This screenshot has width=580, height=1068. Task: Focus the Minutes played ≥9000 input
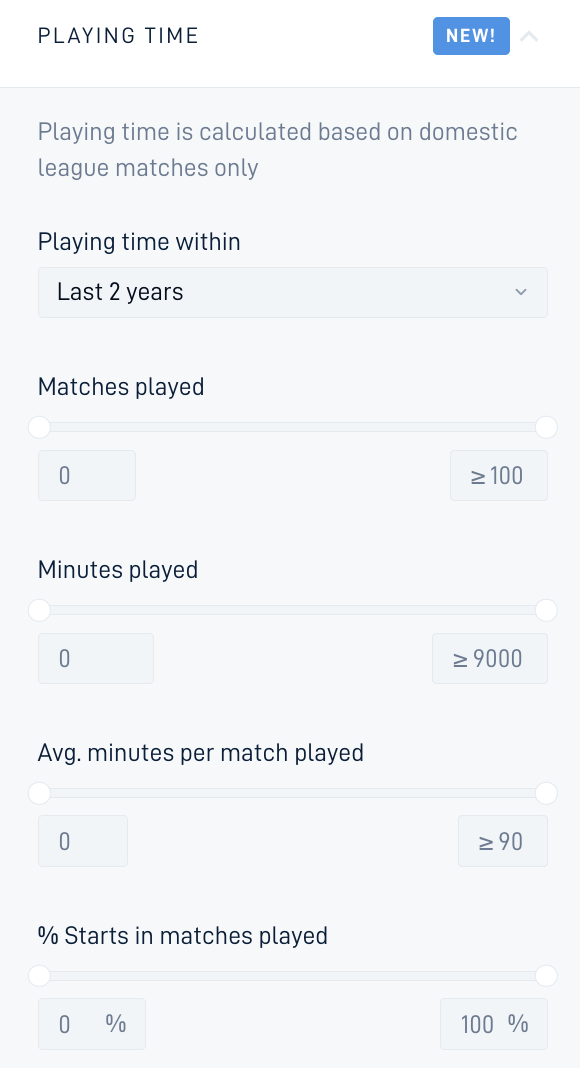489,659
